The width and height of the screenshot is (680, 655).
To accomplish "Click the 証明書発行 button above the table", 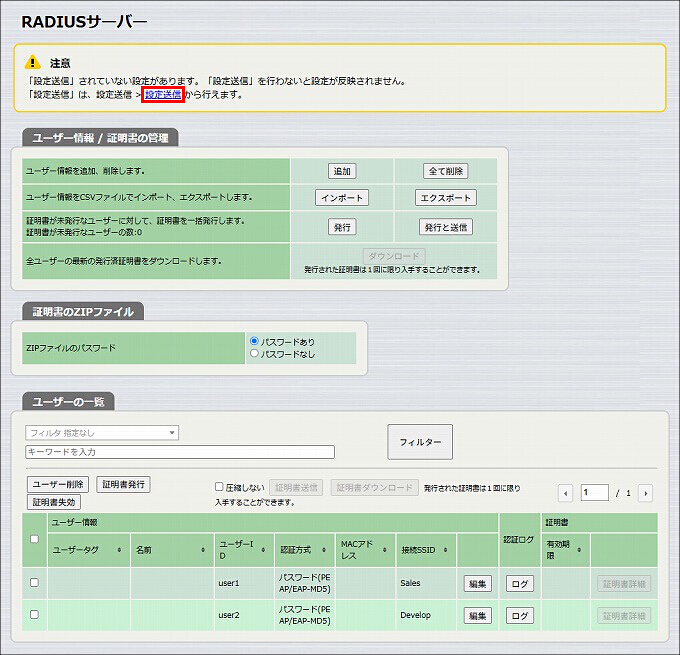I will [123, 484].
